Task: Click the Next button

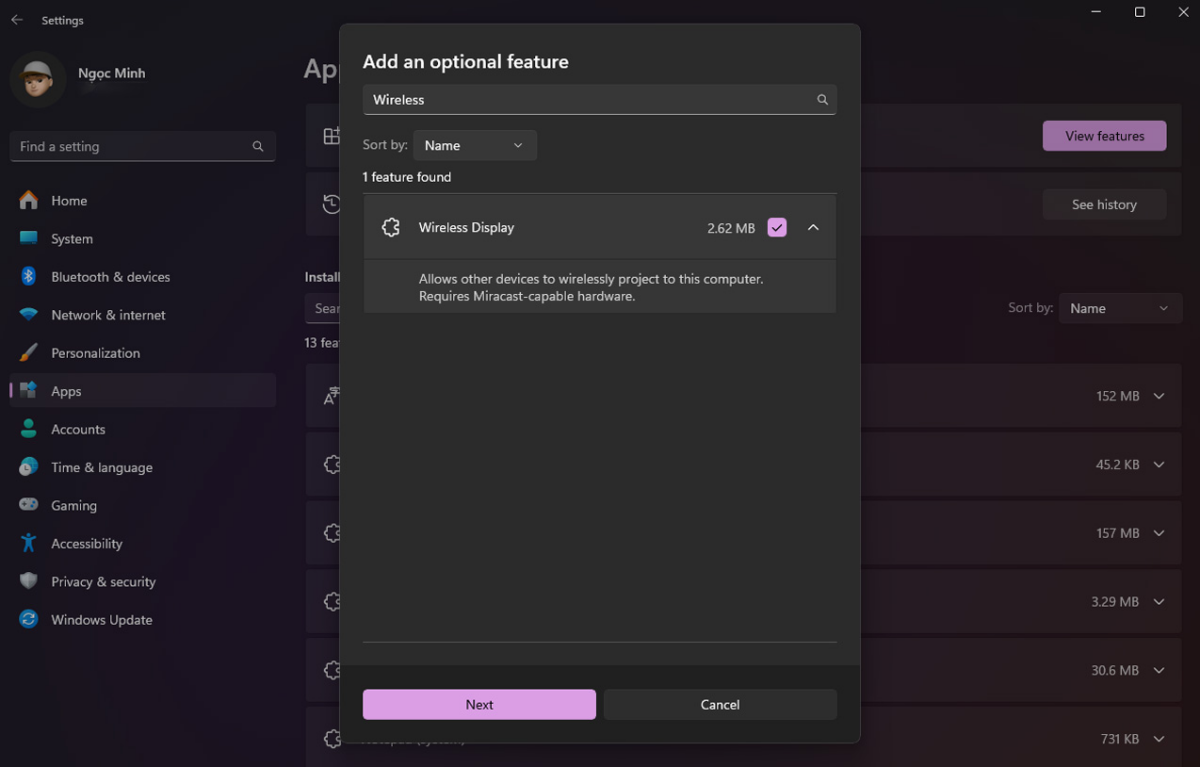Action: coord(479,705)
